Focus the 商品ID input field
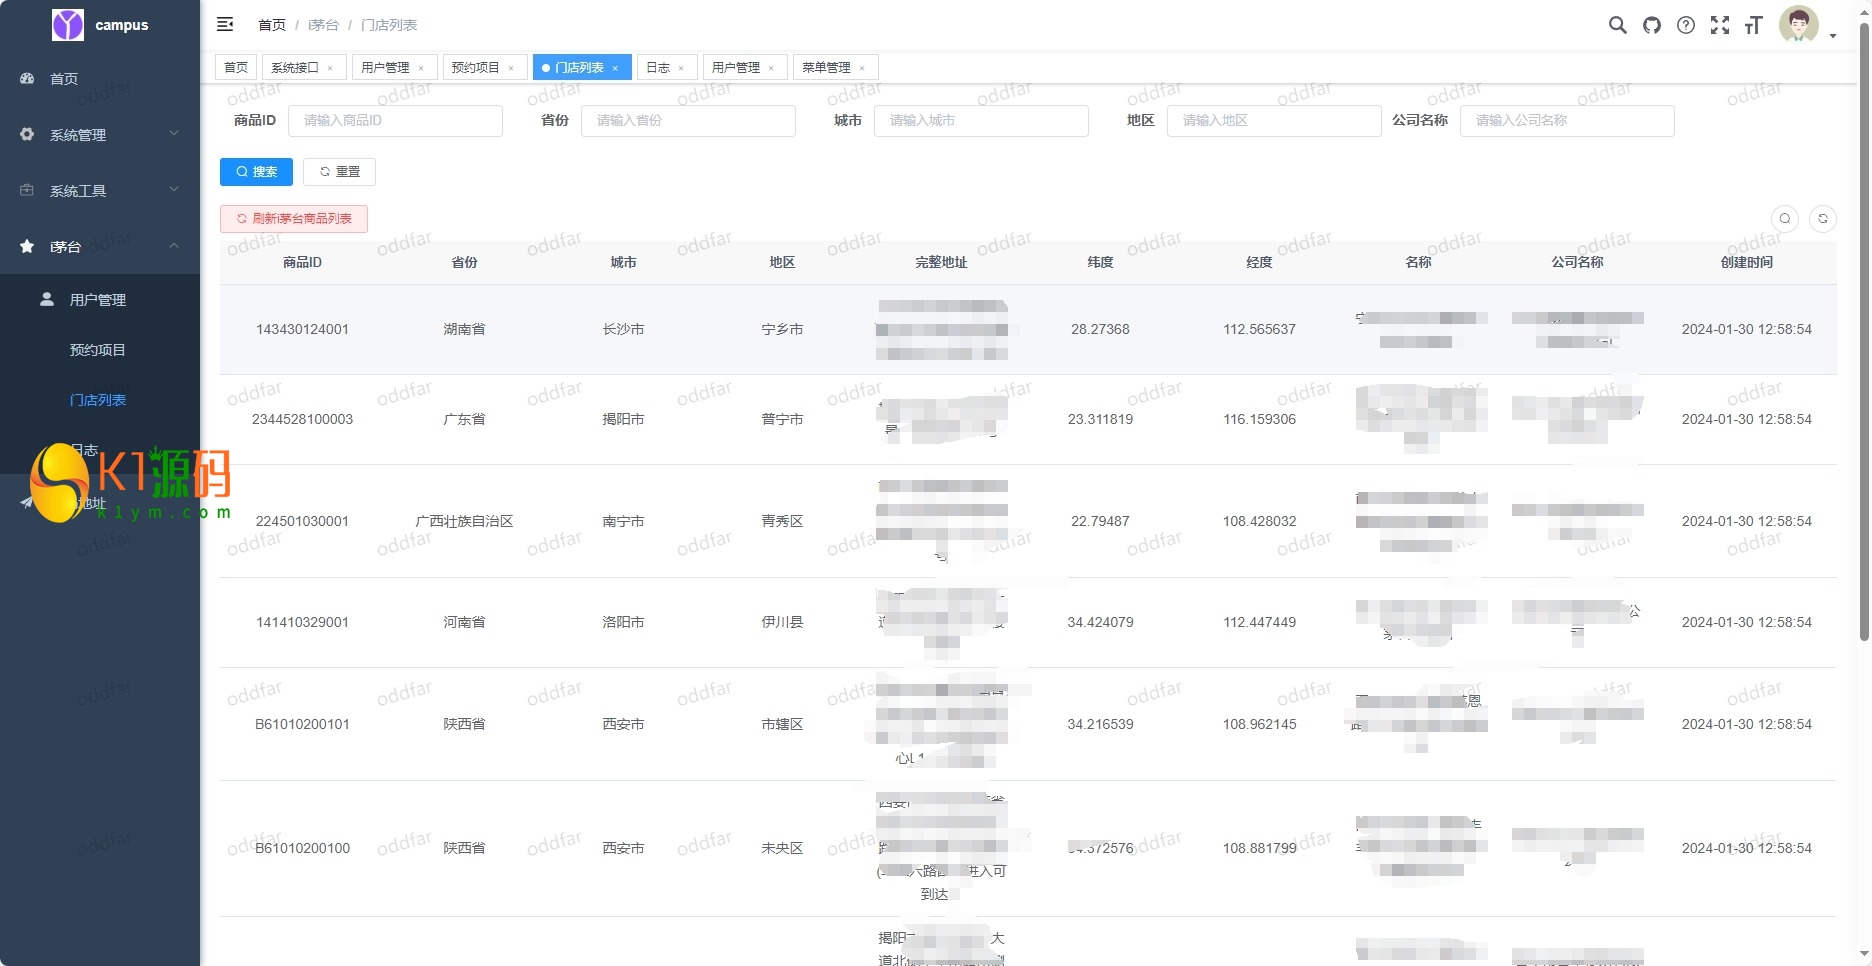 tap(395, 121)
